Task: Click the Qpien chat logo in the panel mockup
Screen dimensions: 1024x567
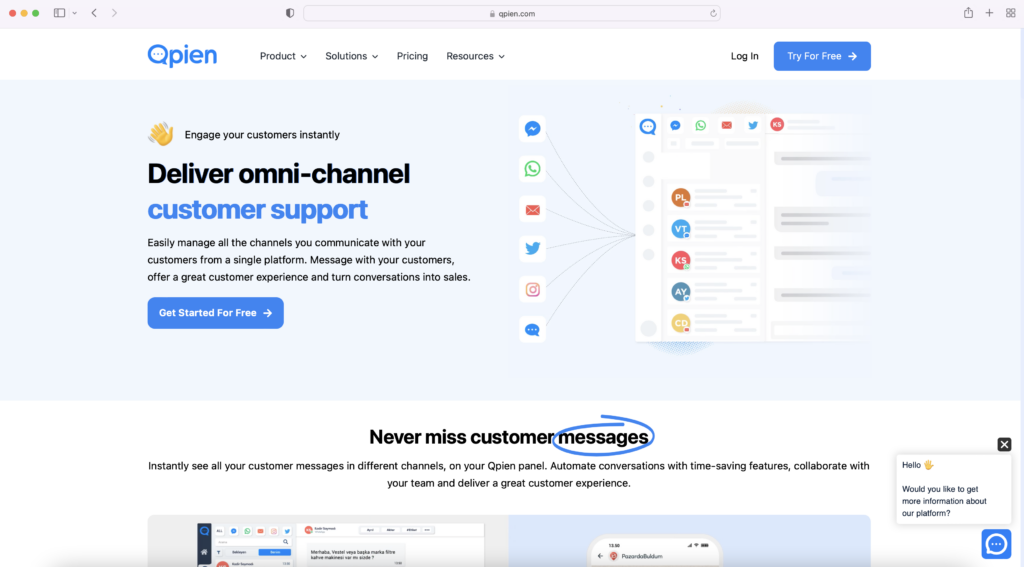Action: (647, 127)
